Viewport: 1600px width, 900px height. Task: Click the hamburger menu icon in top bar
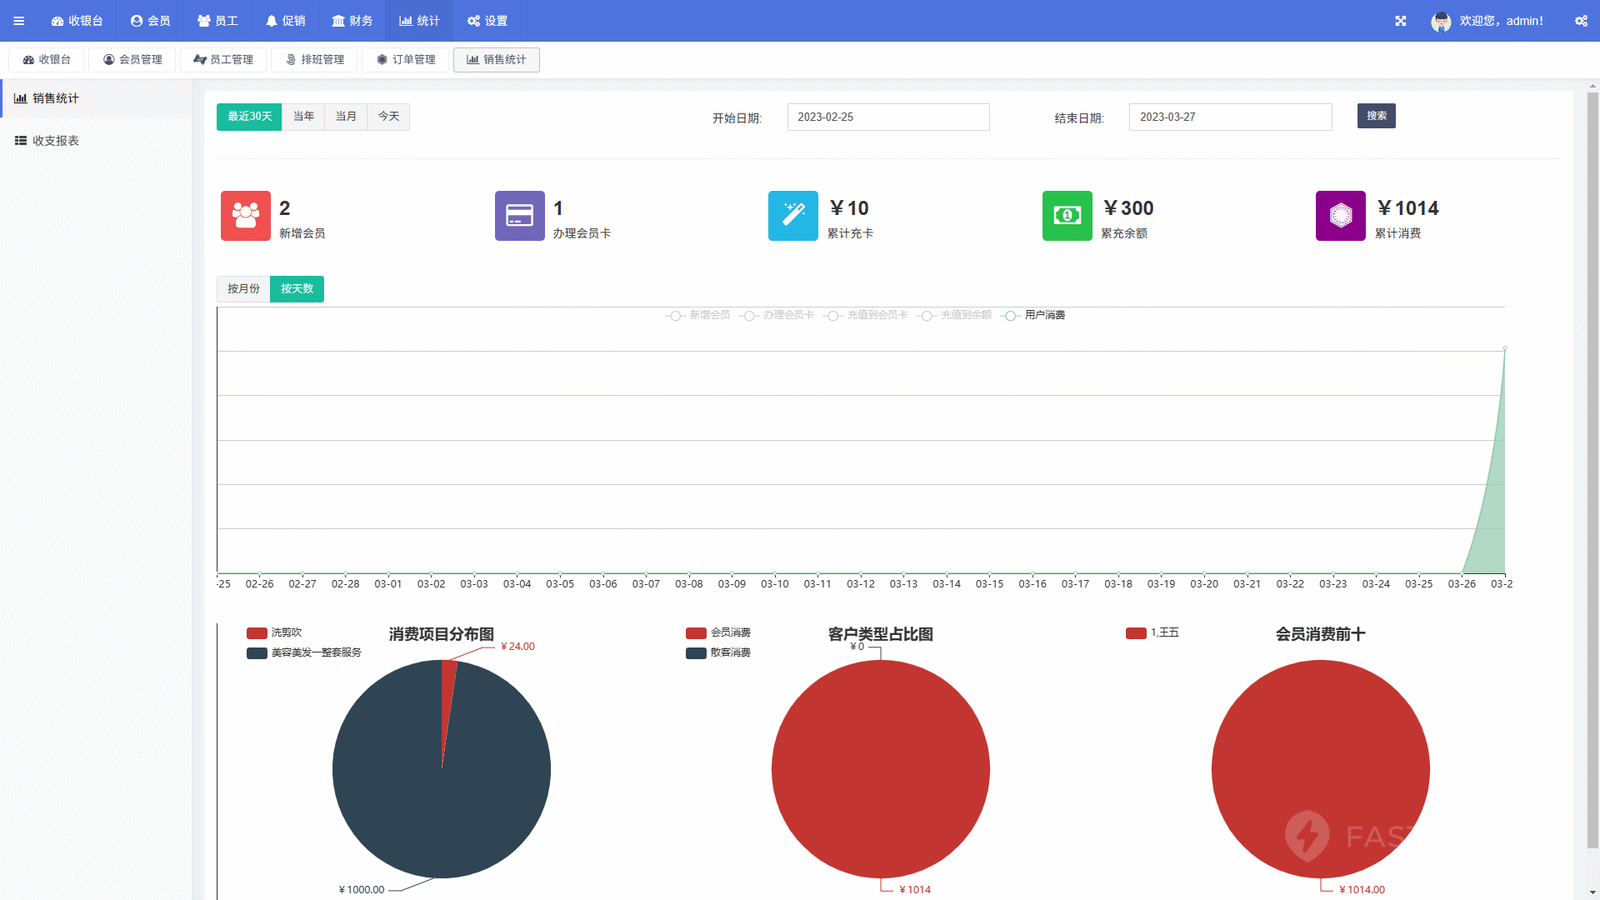click(x=18, y=21)
